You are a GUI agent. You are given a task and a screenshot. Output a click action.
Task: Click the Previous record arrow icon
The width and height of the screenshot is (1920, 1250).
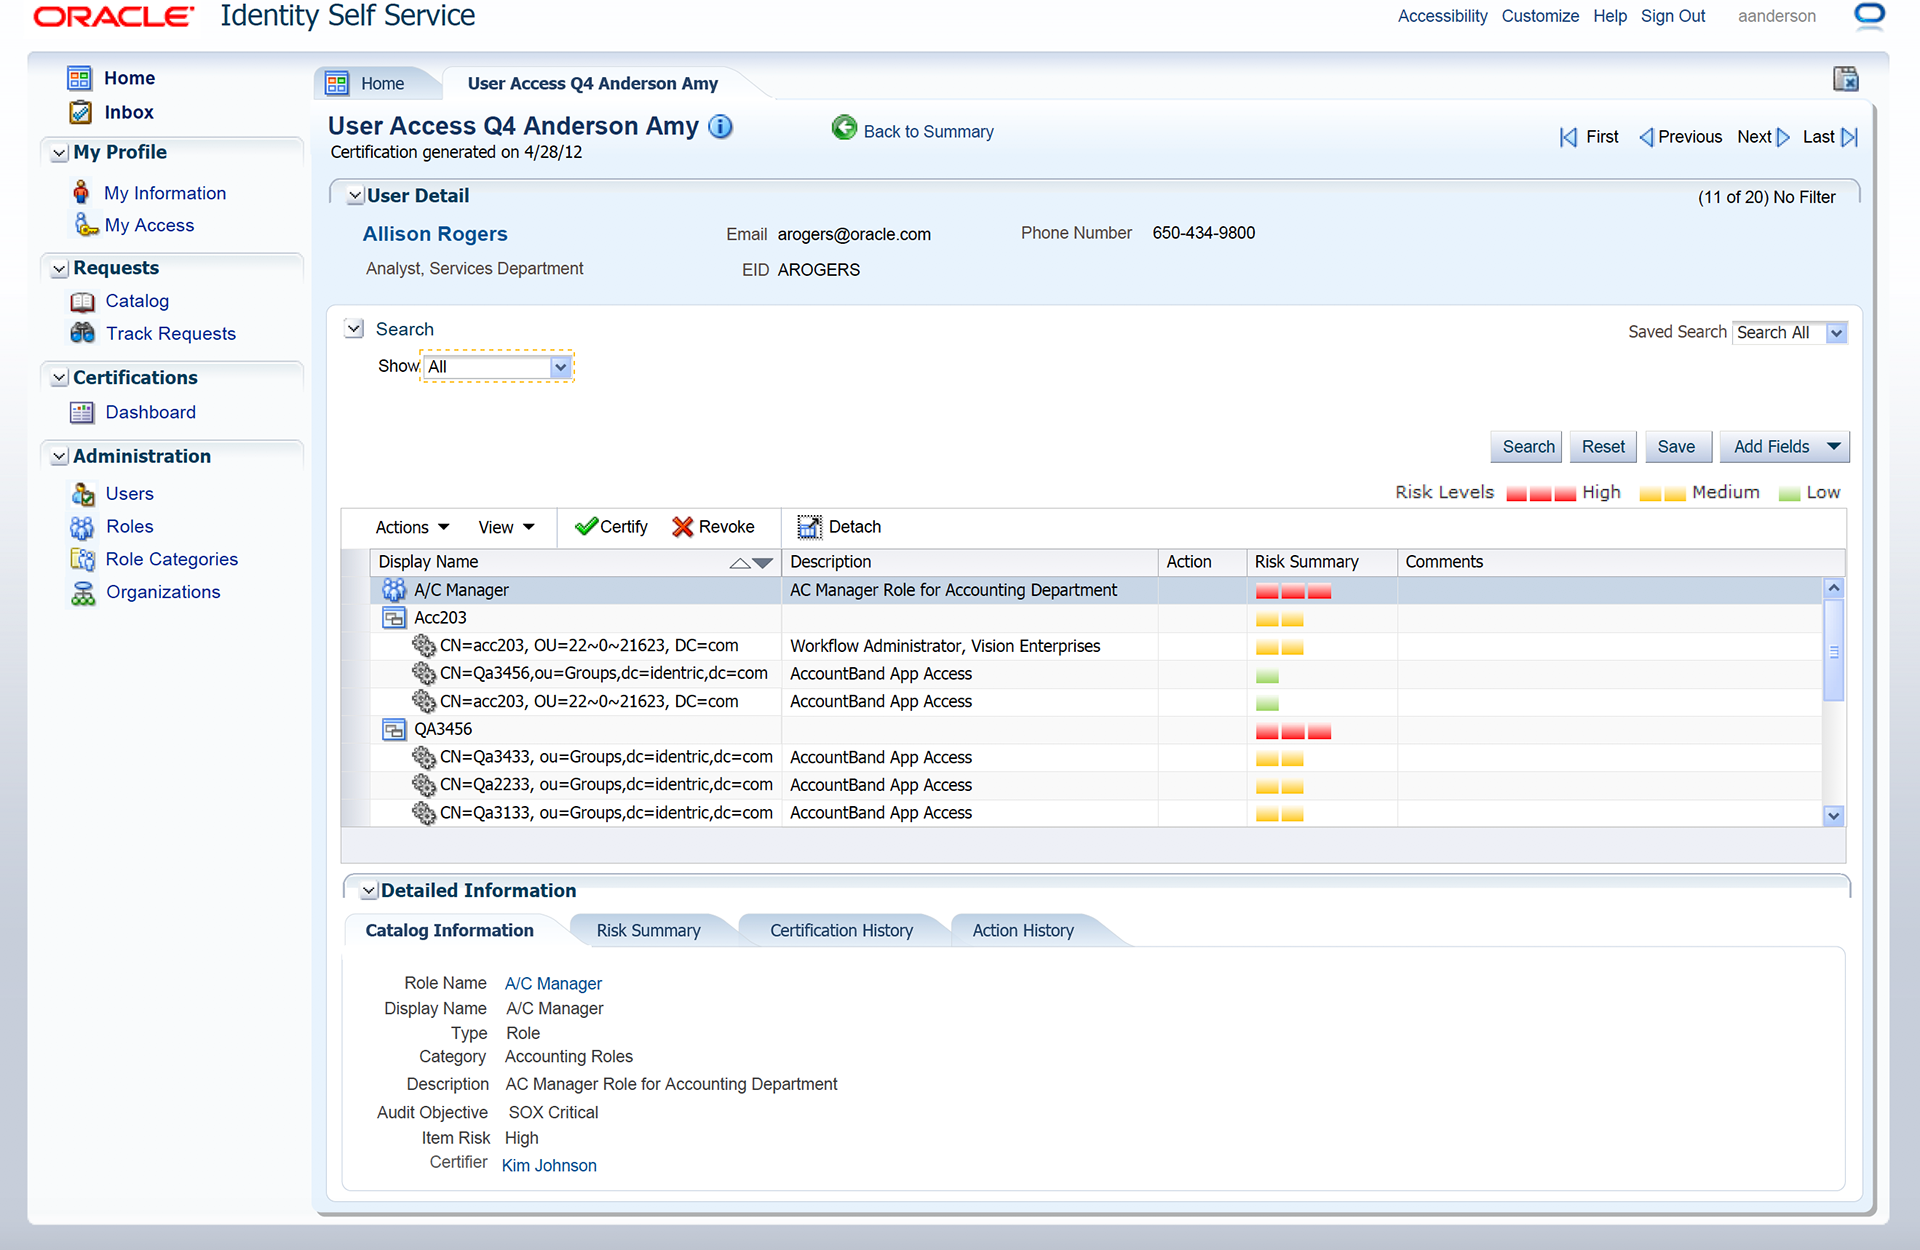[1646, 137]
